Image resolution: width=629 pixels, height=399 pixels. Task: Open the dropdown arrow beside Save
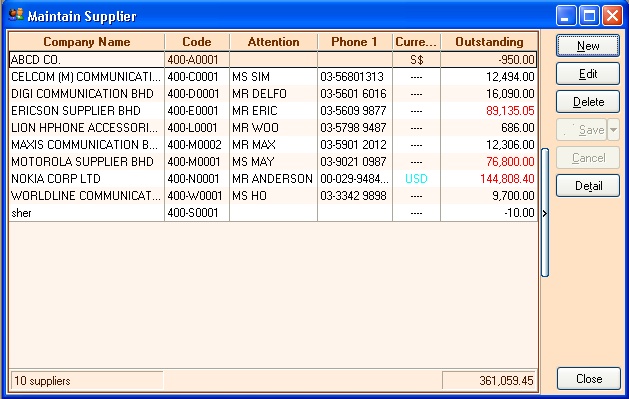click(x=613, y=130)
